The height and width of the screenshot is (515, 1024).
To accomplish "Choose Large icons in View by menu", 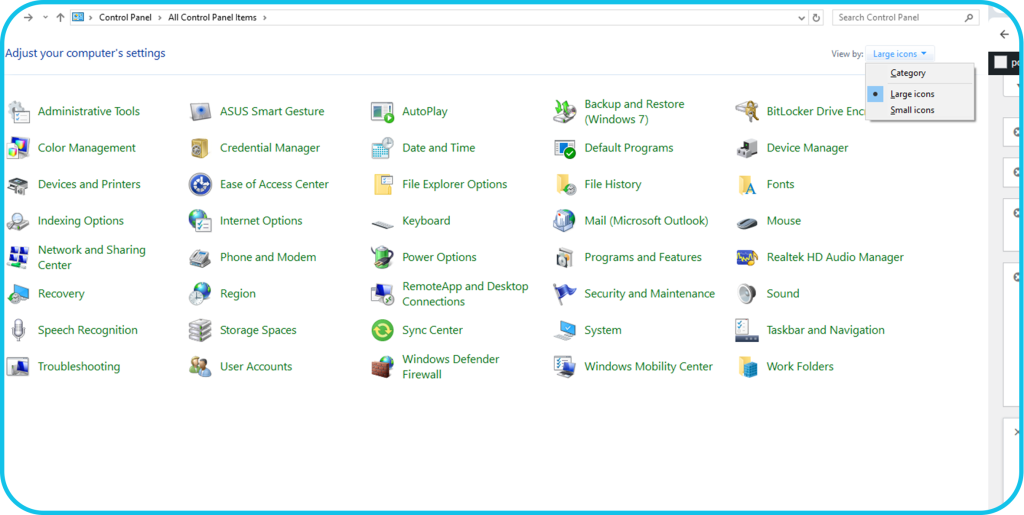I will click(912, 94).
